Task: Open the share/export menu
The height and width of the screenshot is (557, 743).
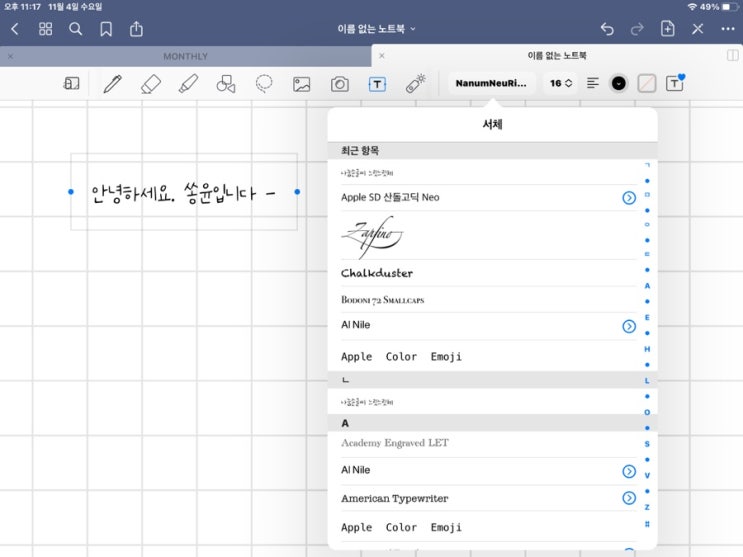Action: pyautogui.click(x=136, y=28)
